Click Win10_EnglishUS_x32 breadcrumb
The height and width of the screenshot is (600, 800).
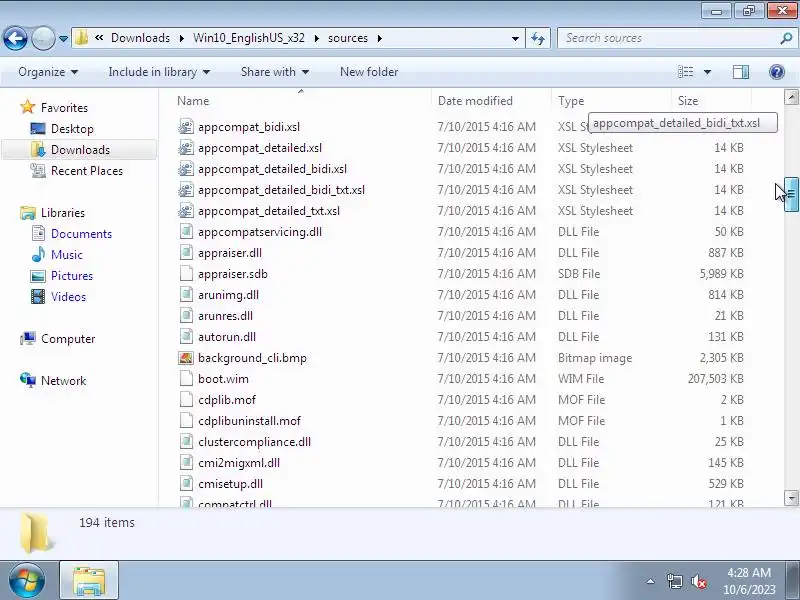[248, 38]
